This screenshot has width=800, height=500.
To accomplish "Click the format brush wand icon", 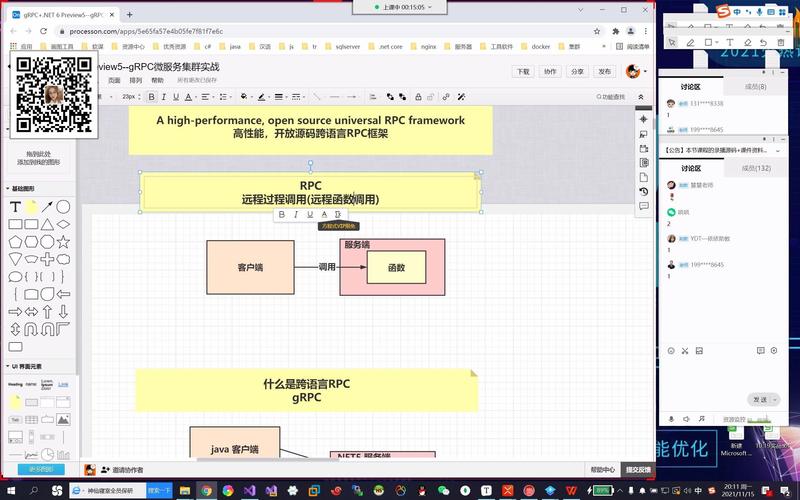I will (x=461, y=97).
